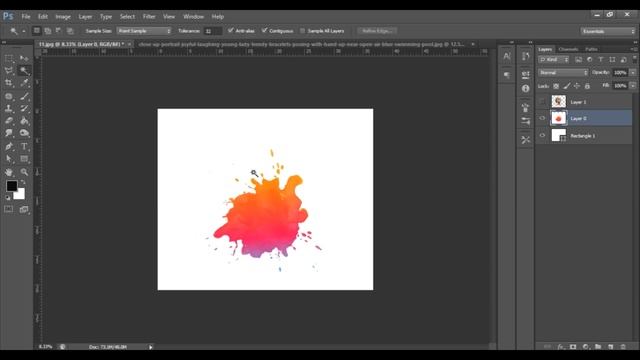Select the Zoom tool
The height and width of the screenshot is (360, 640).
coord(24,172)
